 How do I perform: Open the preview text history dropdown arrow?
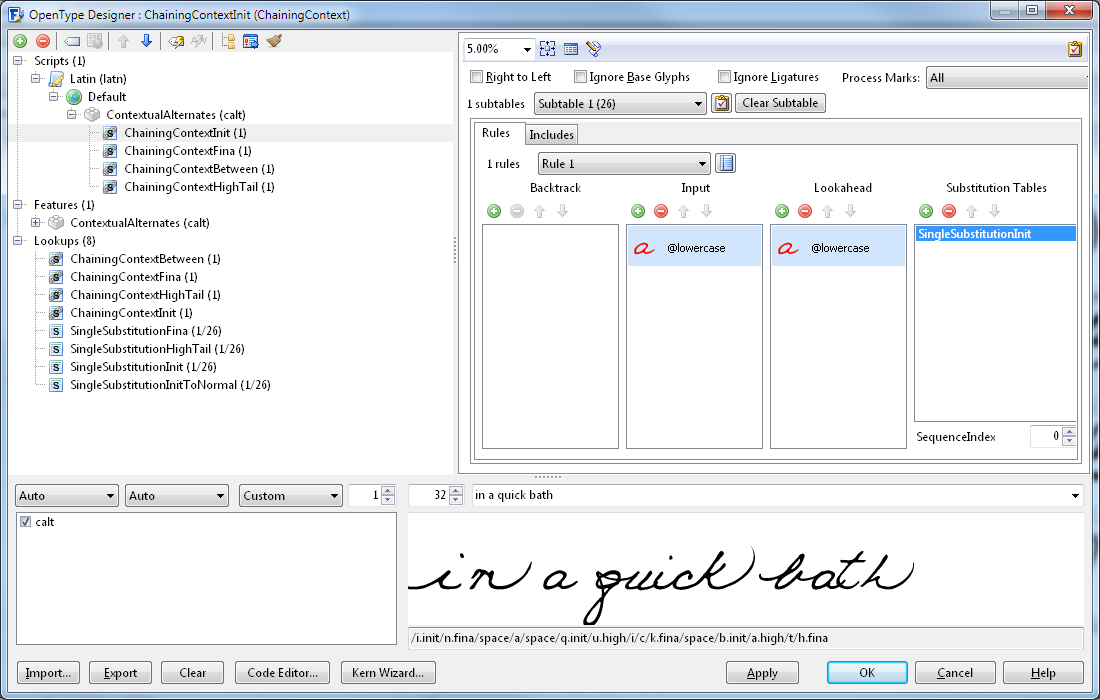[1075, 496]
